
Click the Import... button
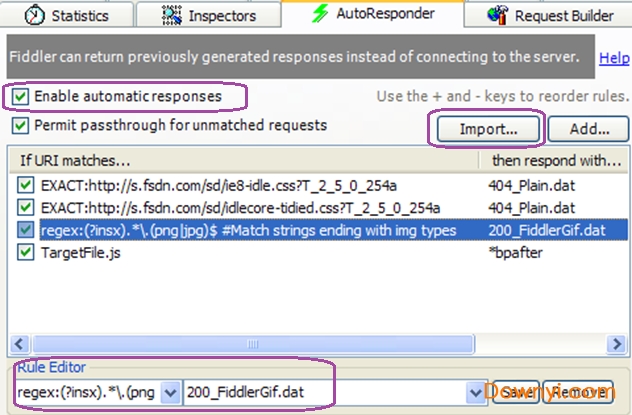(487, 129)
